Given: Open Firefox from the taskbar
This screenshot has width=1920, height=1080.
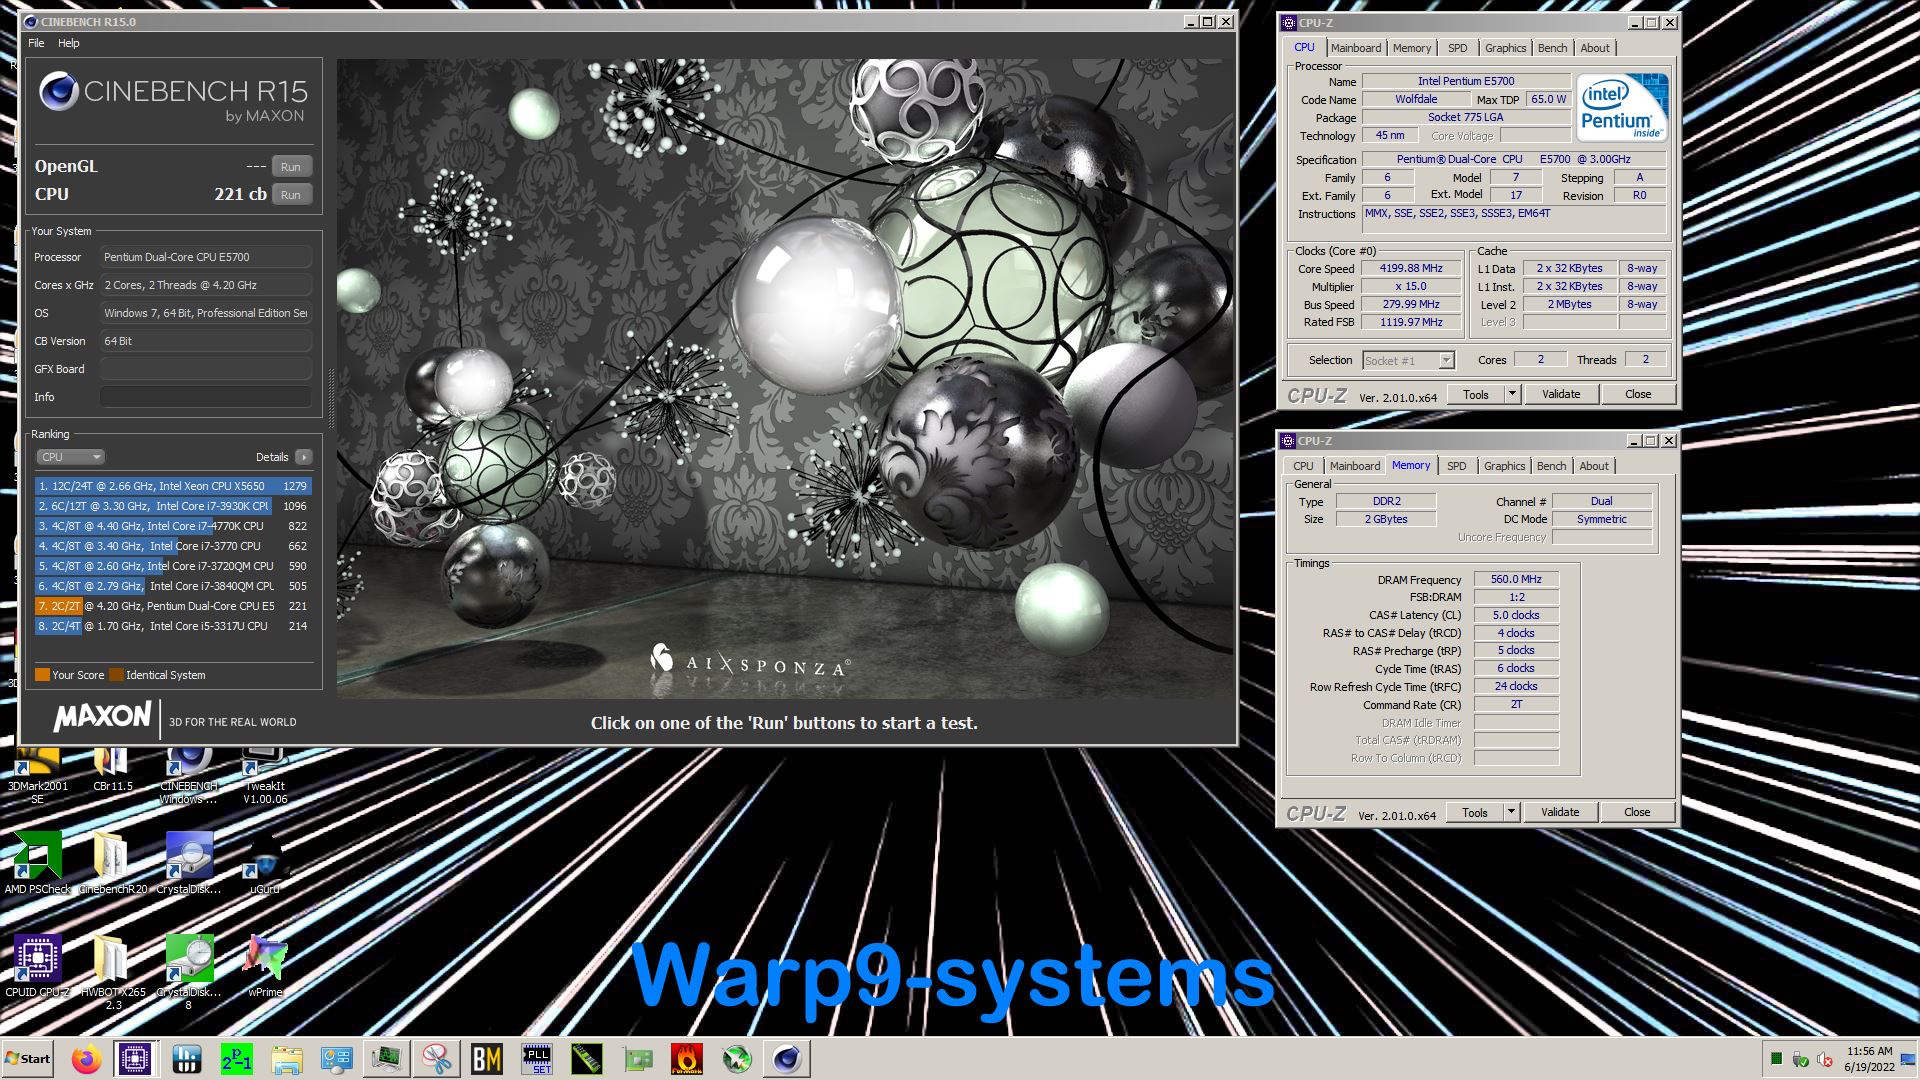Looking at the screenshot, I should pyautogui.click(x=87, y=1058).
